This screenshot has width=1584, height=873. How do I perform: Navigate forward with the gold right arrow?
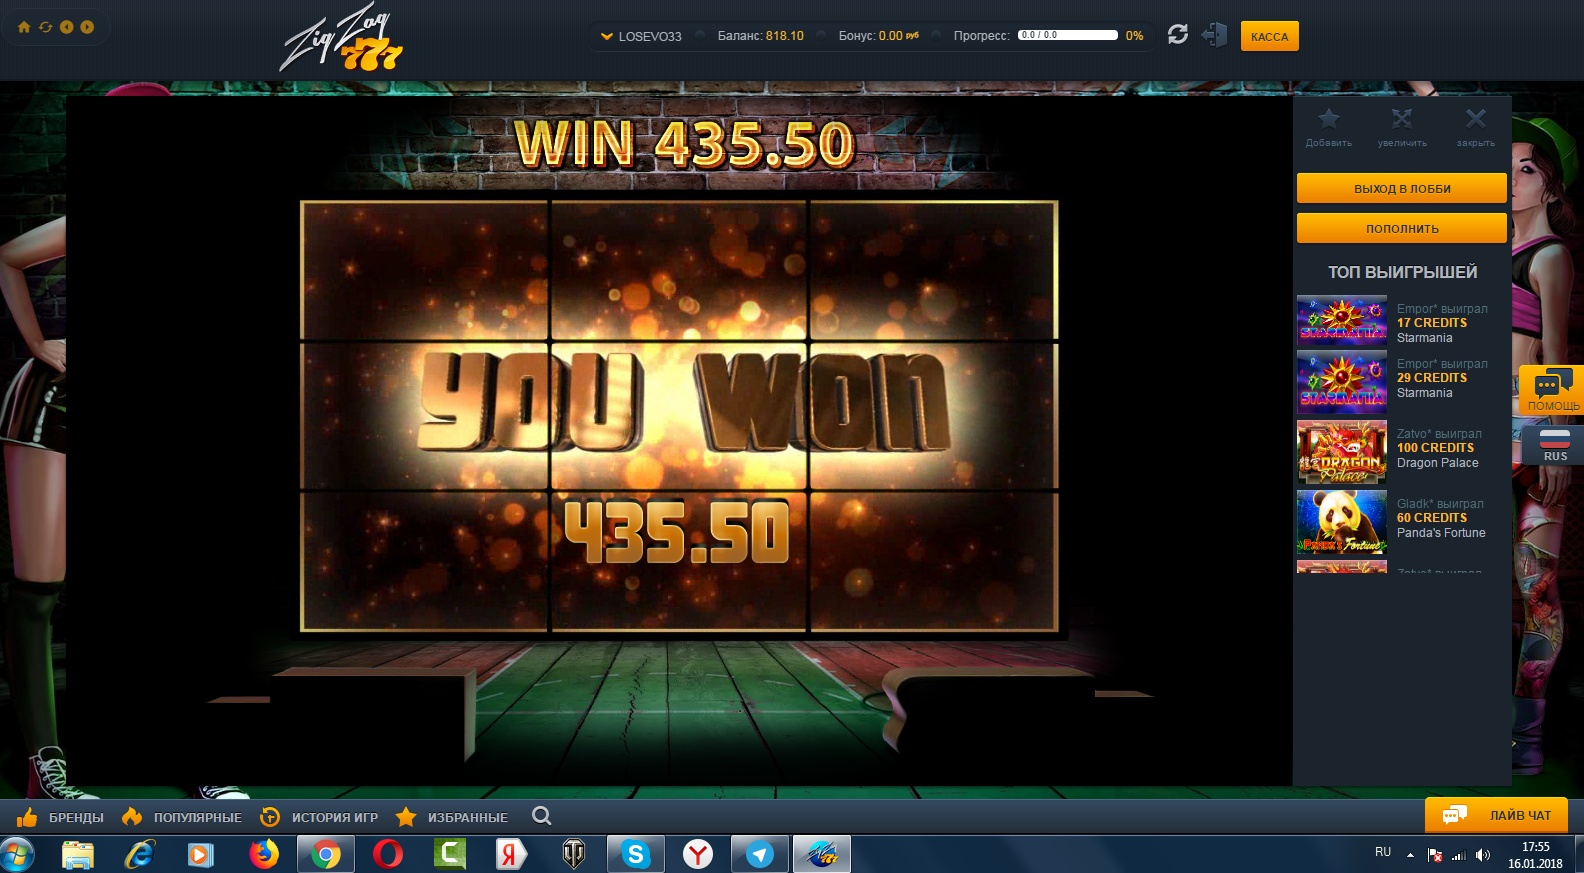pos(87,27)
